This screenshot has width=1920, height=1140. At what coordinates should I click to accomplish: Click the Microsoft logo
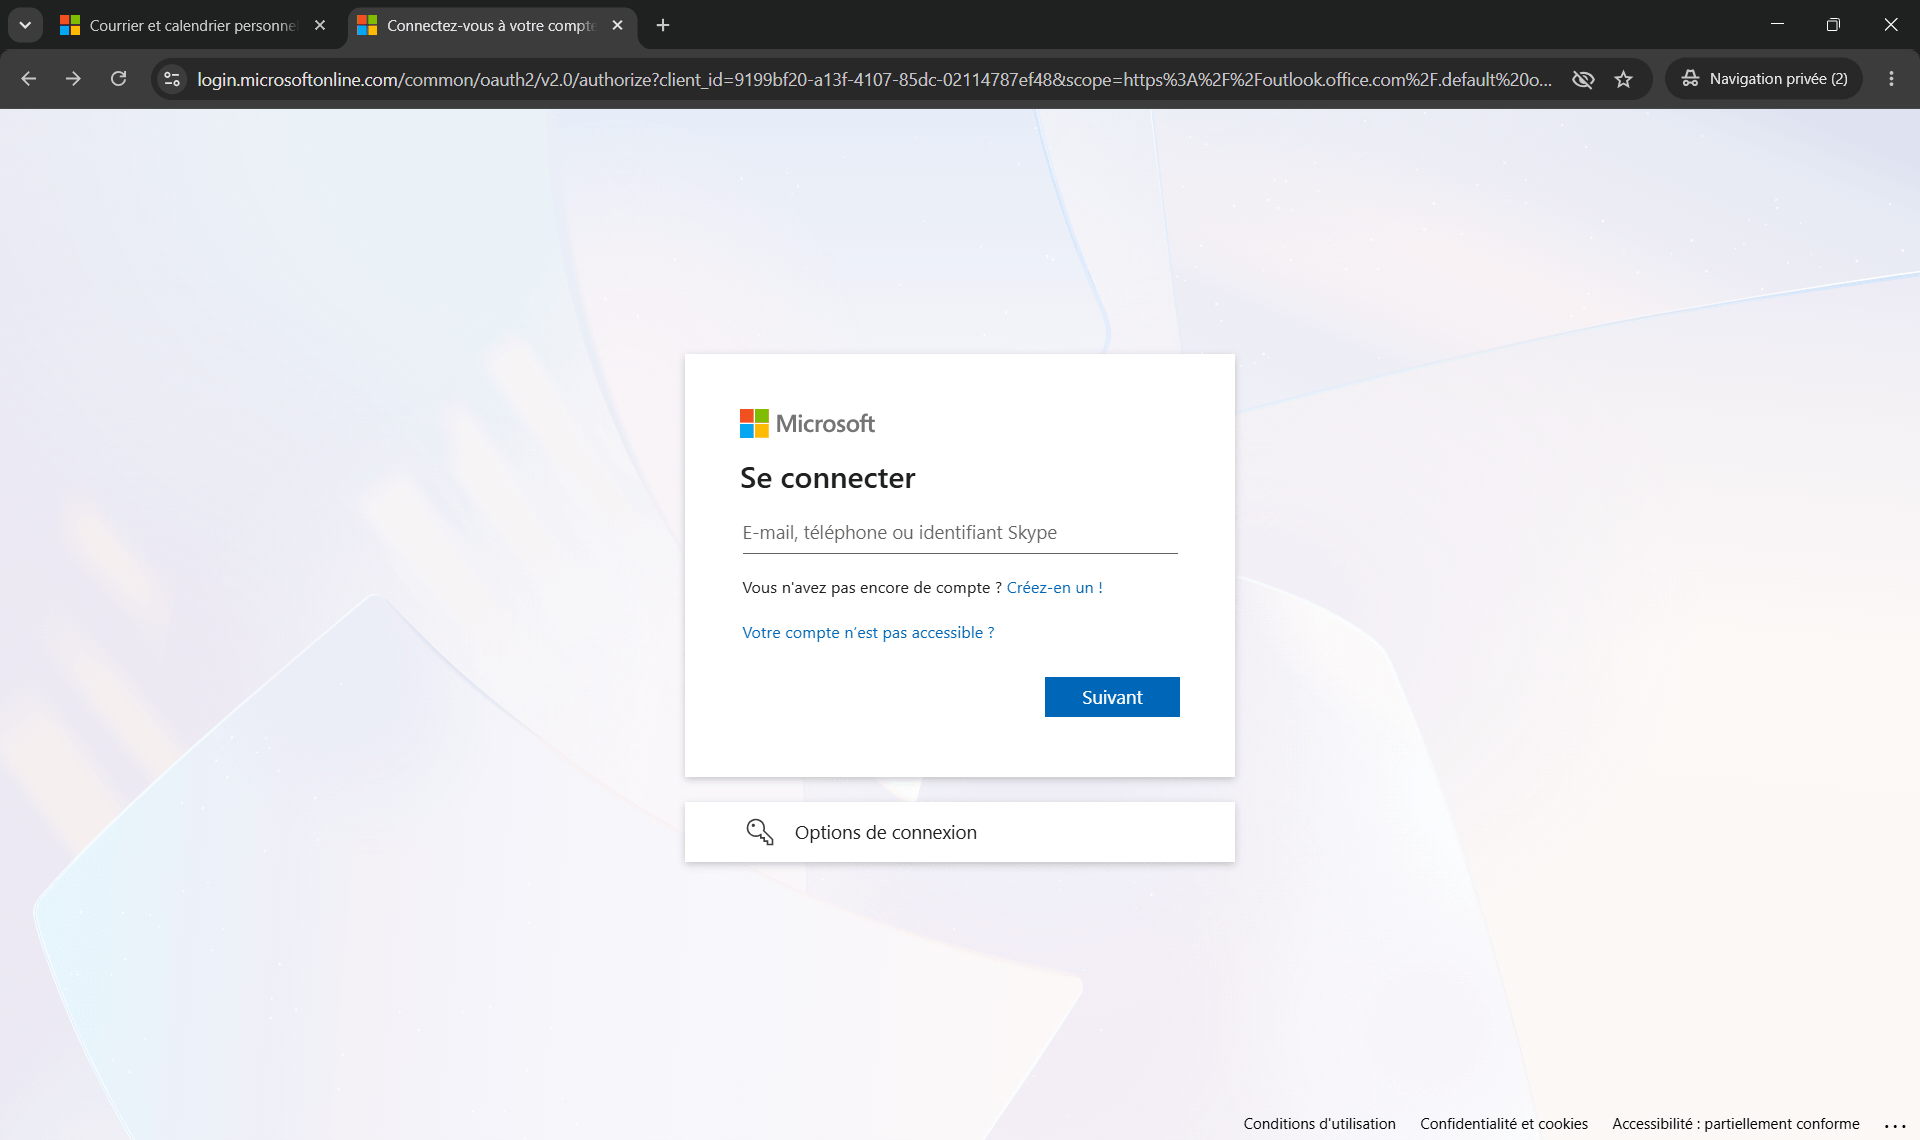click(x=807, y=423)
